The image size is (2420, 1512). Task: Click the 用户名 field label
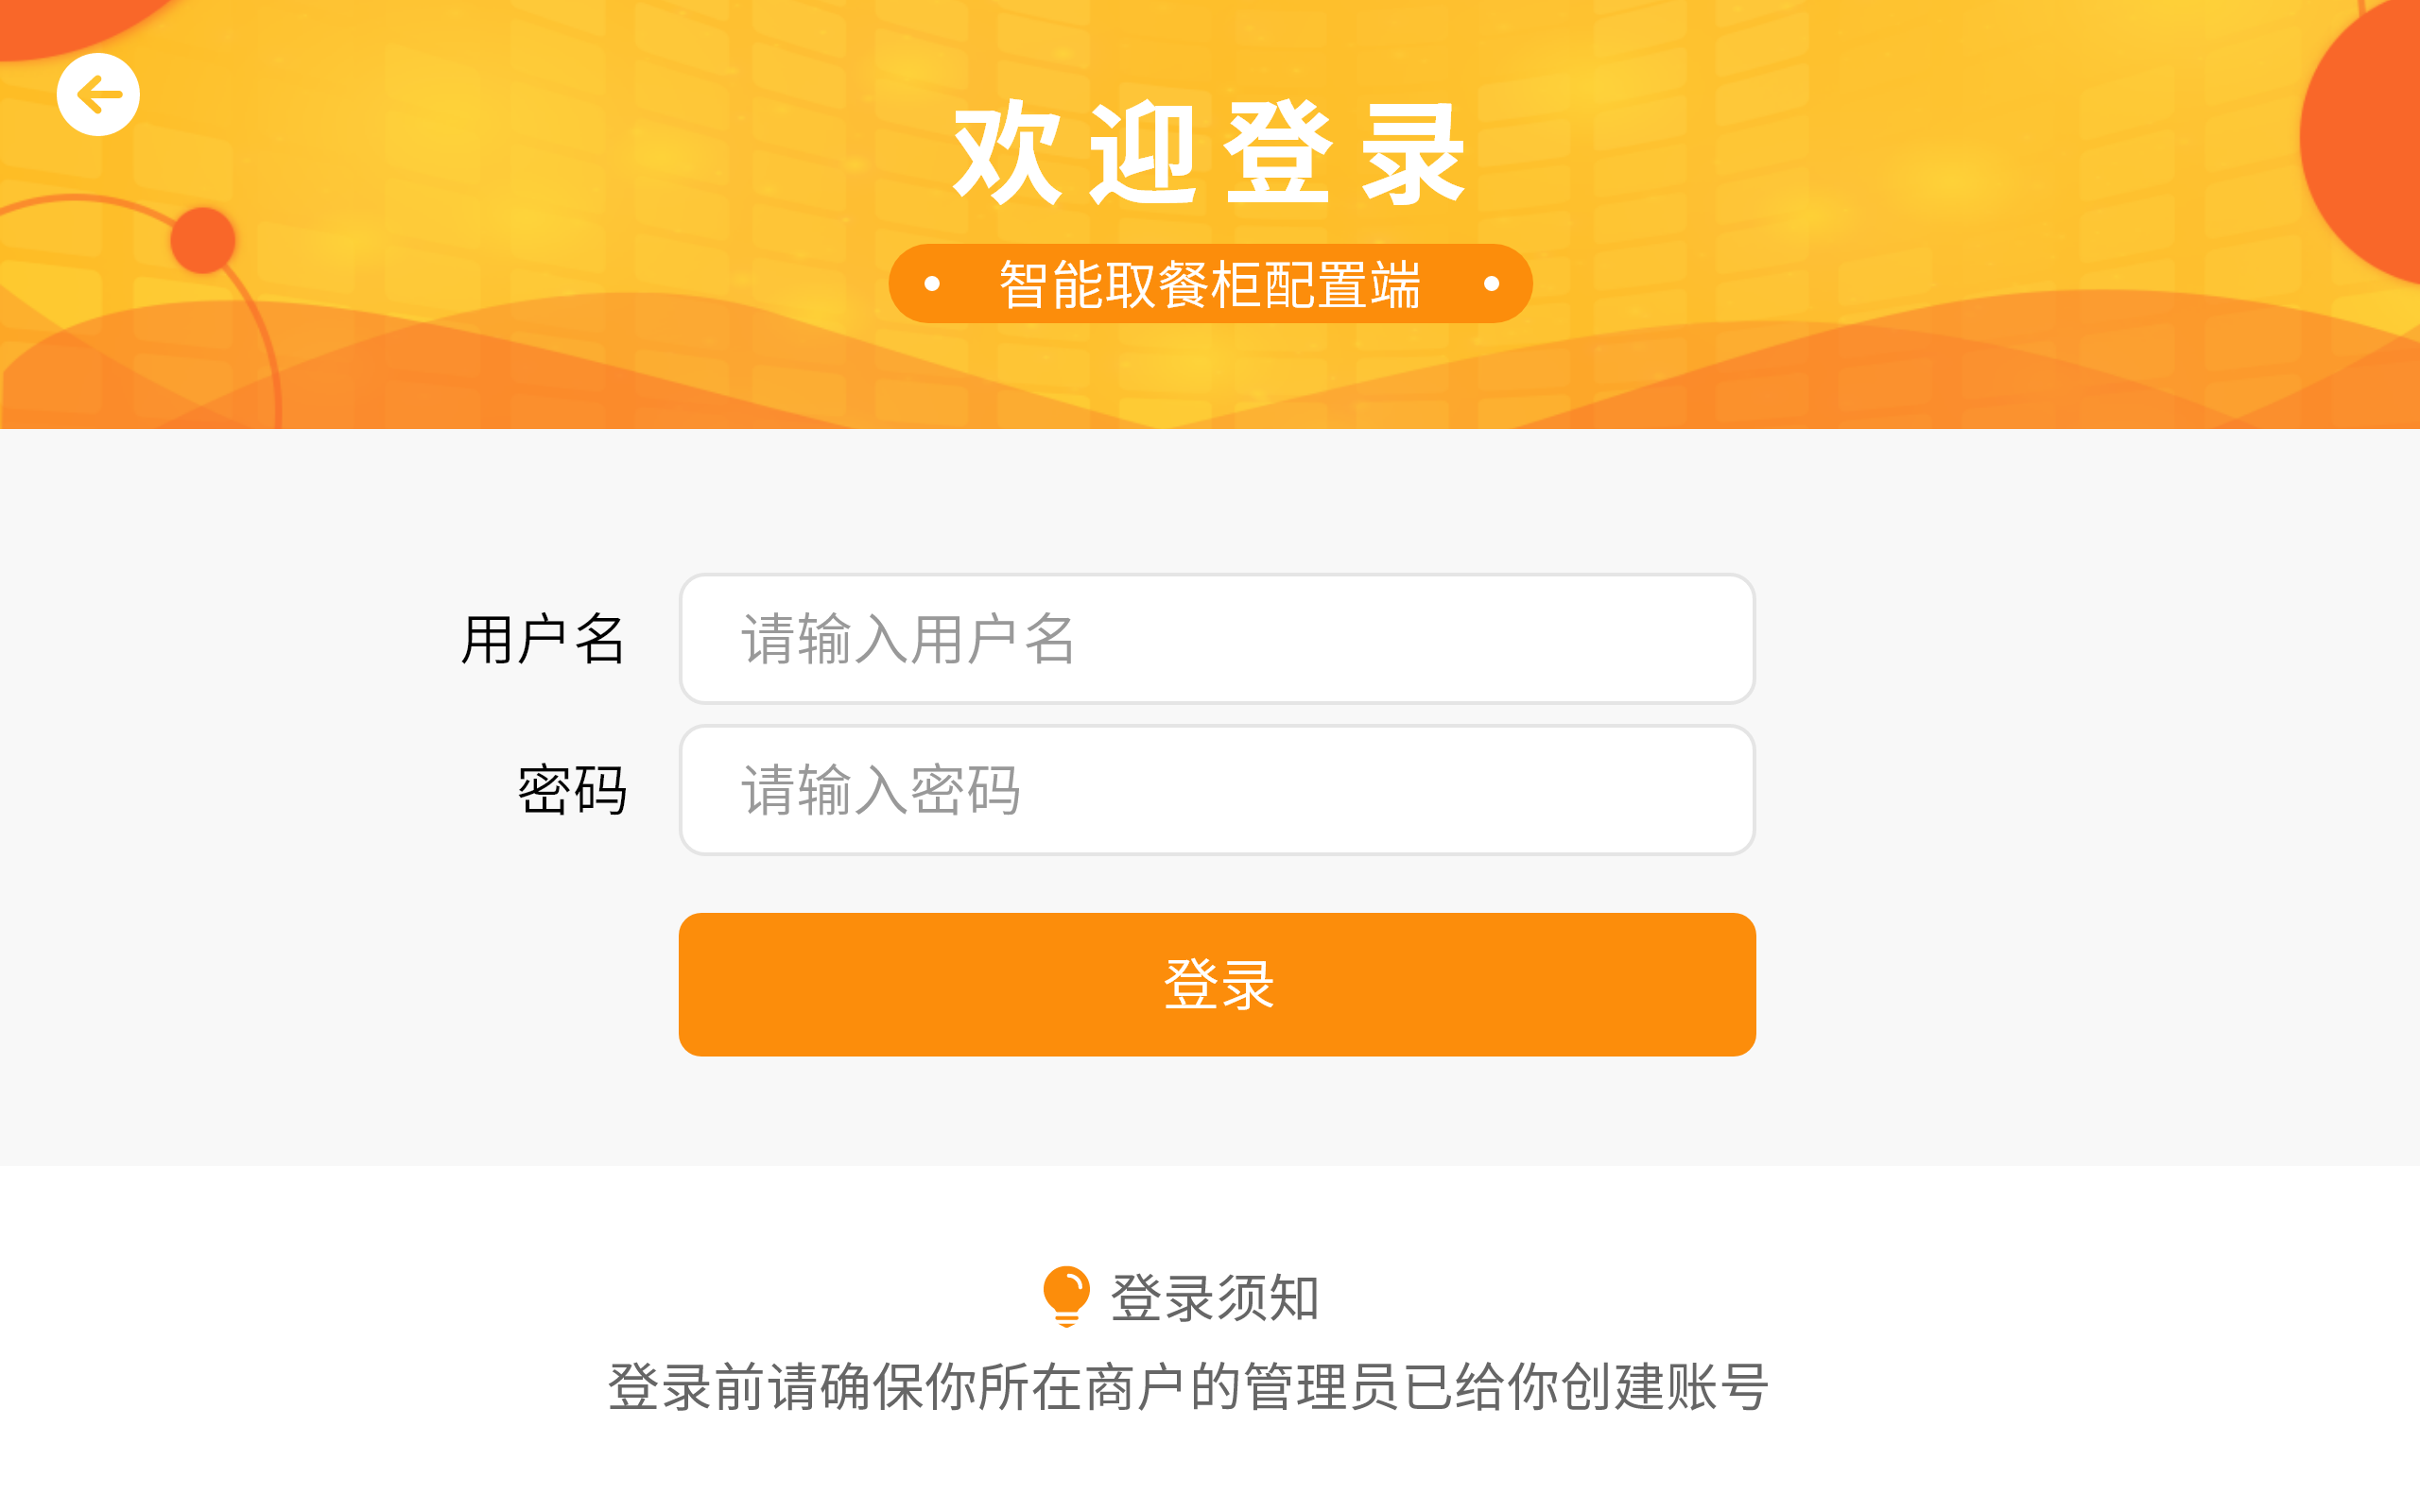[x=543, y=640]
